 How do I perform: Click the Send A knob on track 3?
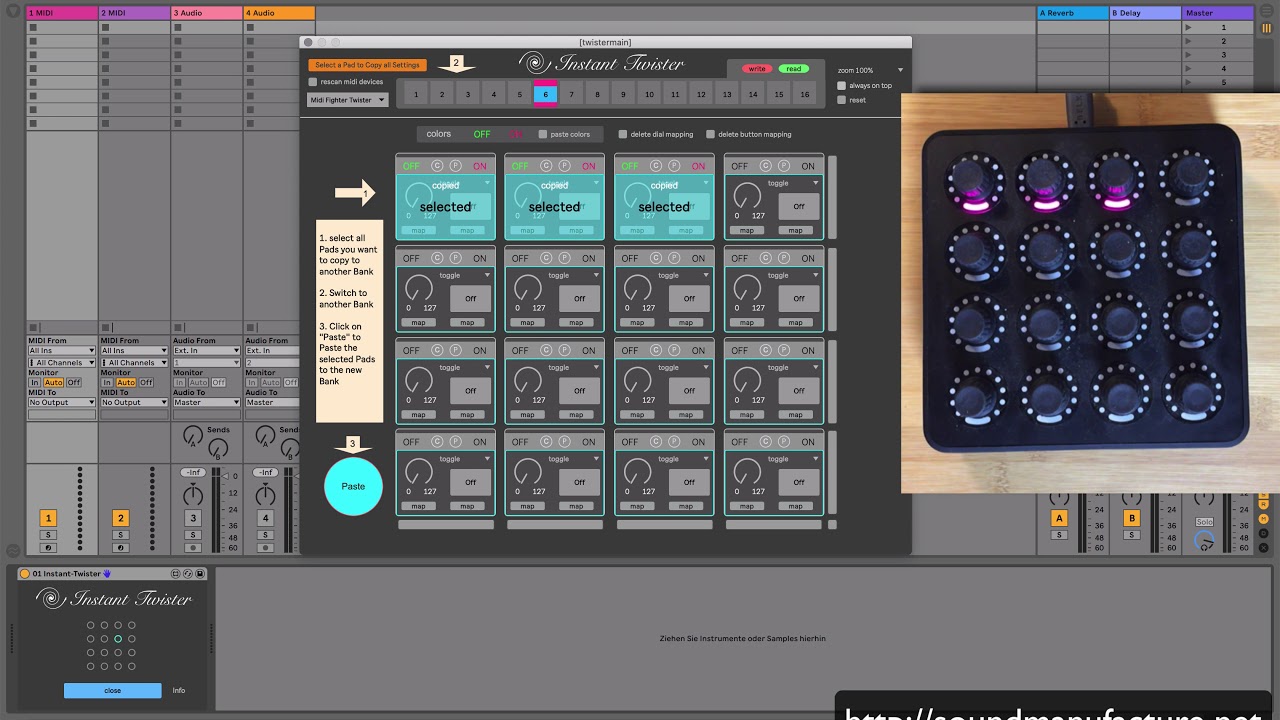coord(192,436)
